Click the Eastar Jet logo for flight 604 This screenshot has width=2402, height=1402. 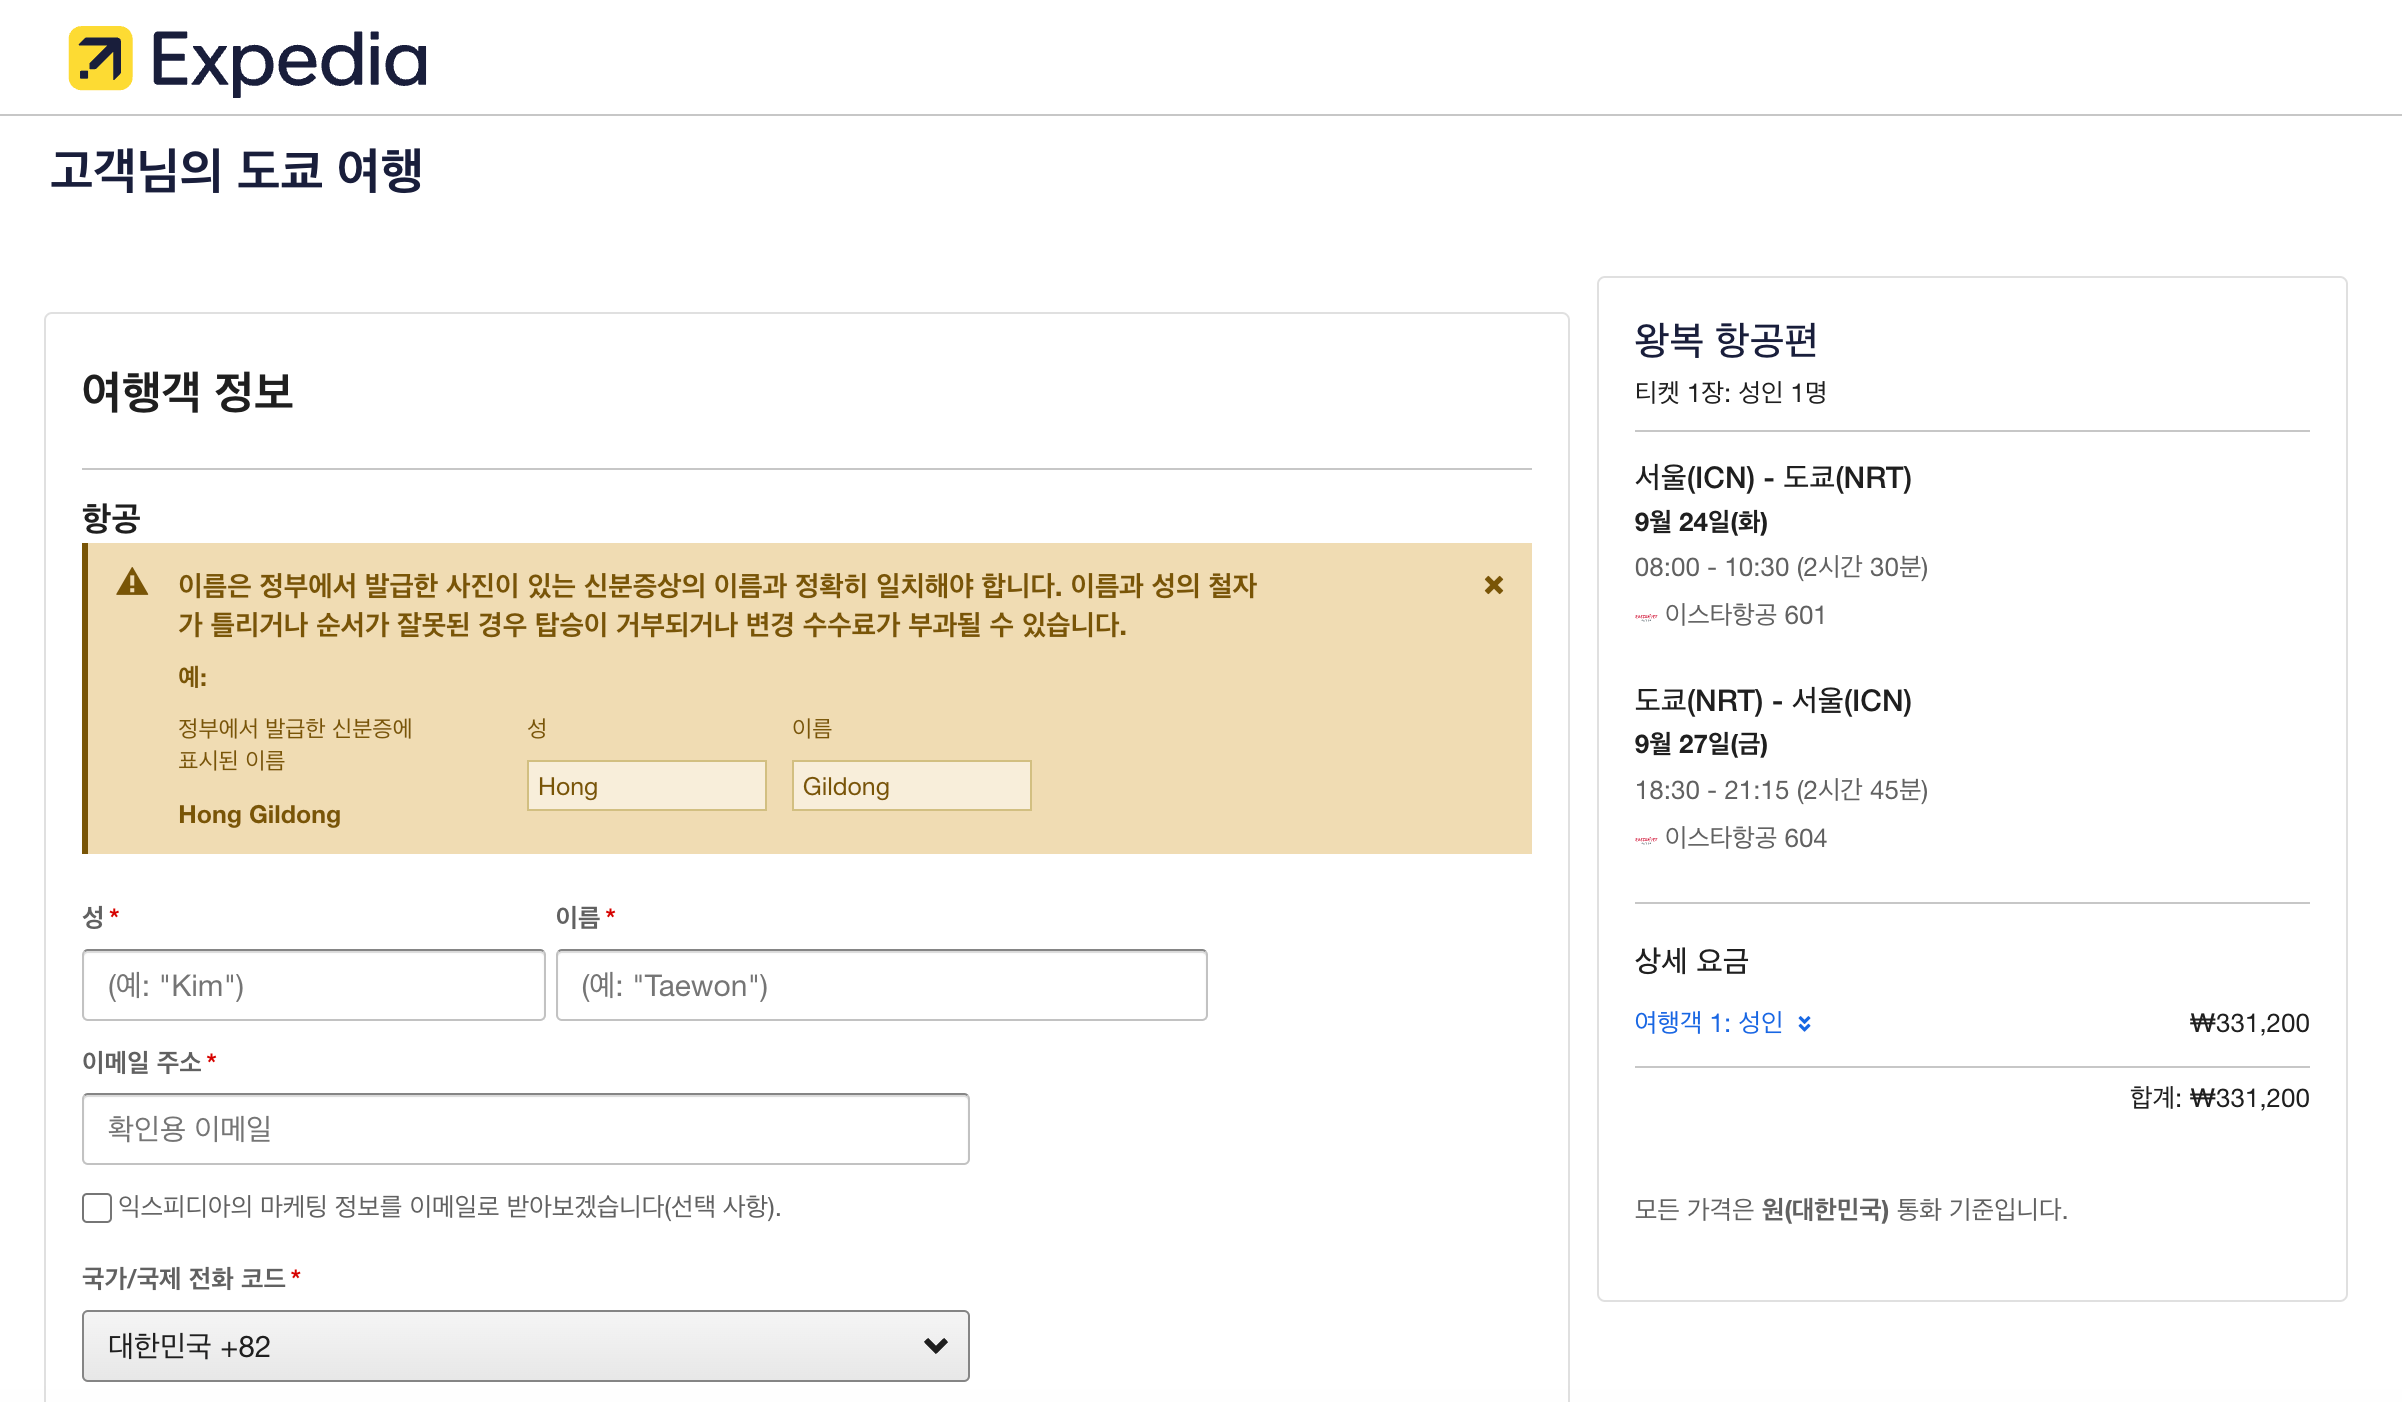pos(1645,840)
